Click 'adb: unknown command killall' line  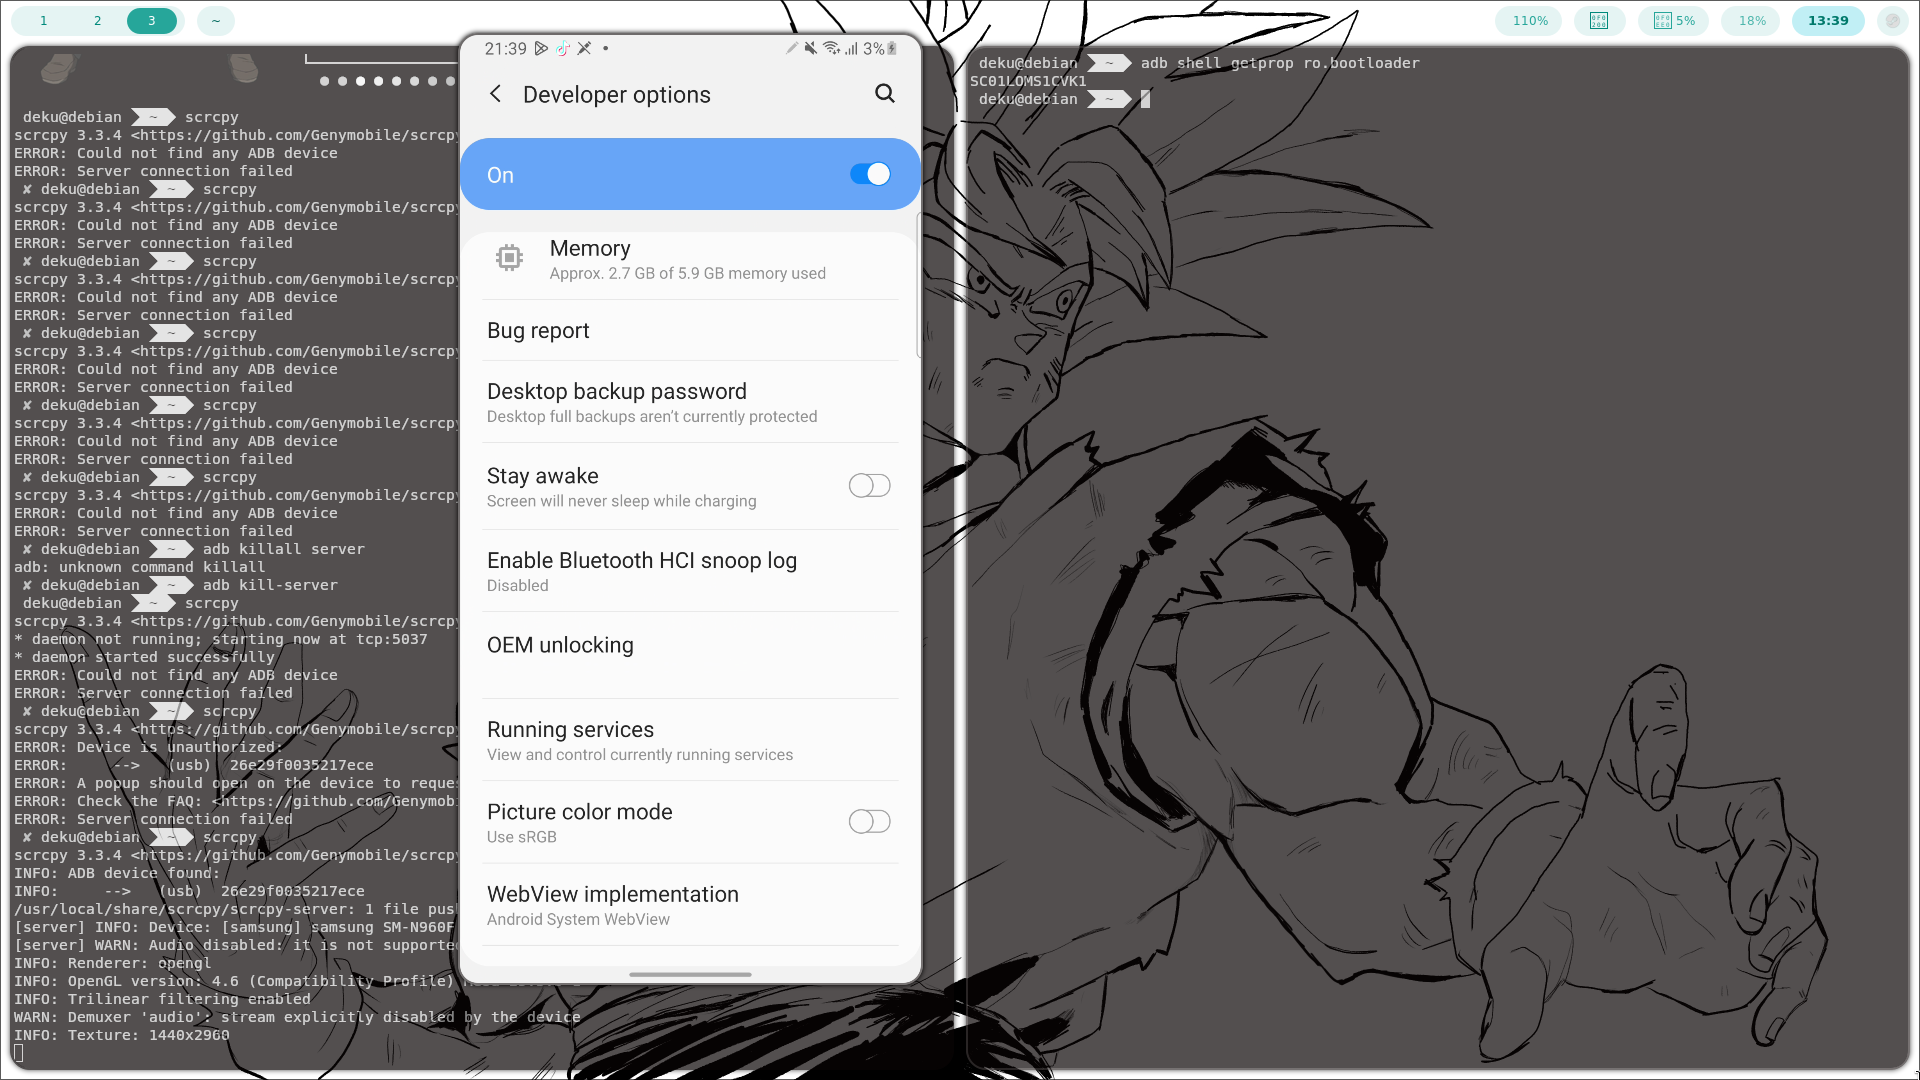[x=140, y=567]
